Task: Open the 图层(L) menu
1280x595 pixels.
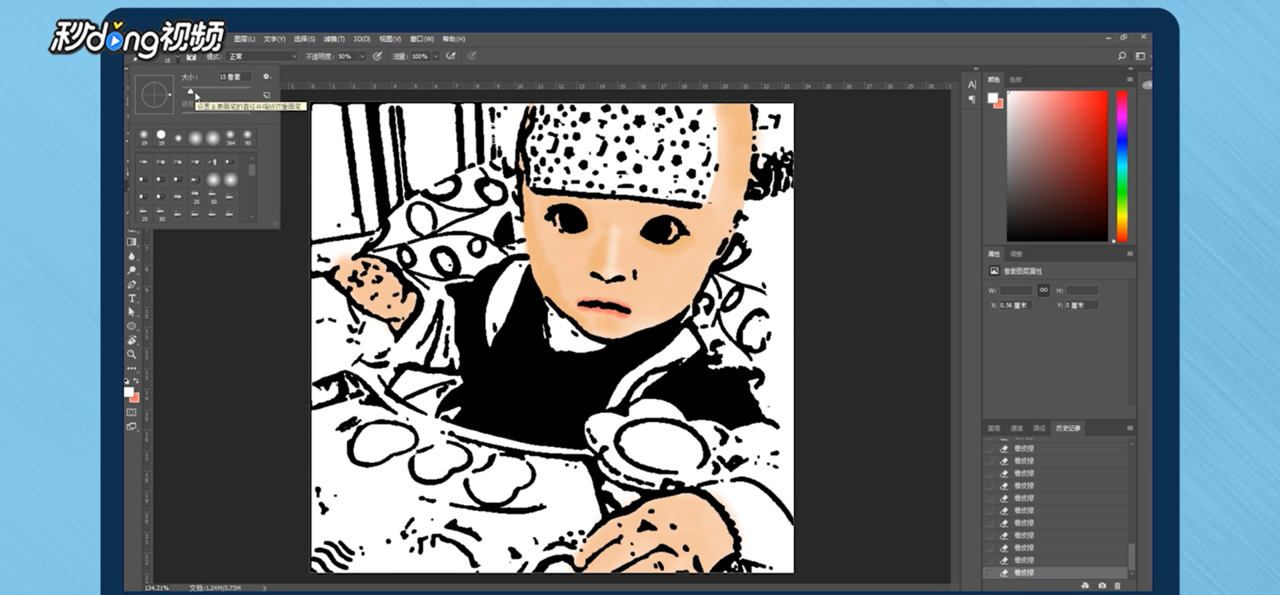Action: [245, 39]
